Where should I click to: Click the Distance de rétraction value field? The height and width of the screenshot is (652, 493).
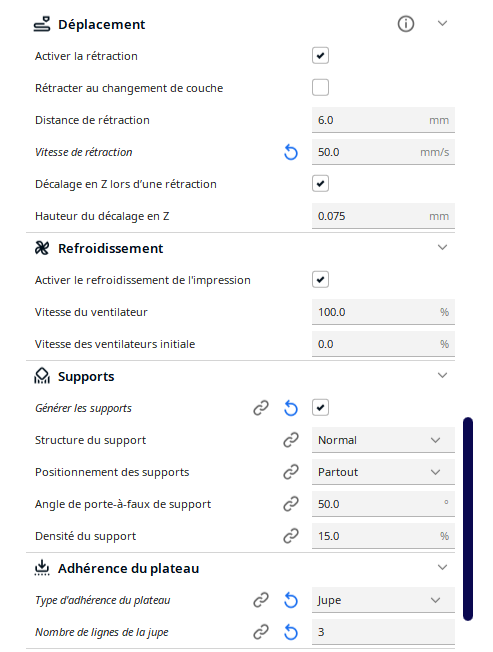(x=383, y=120)
